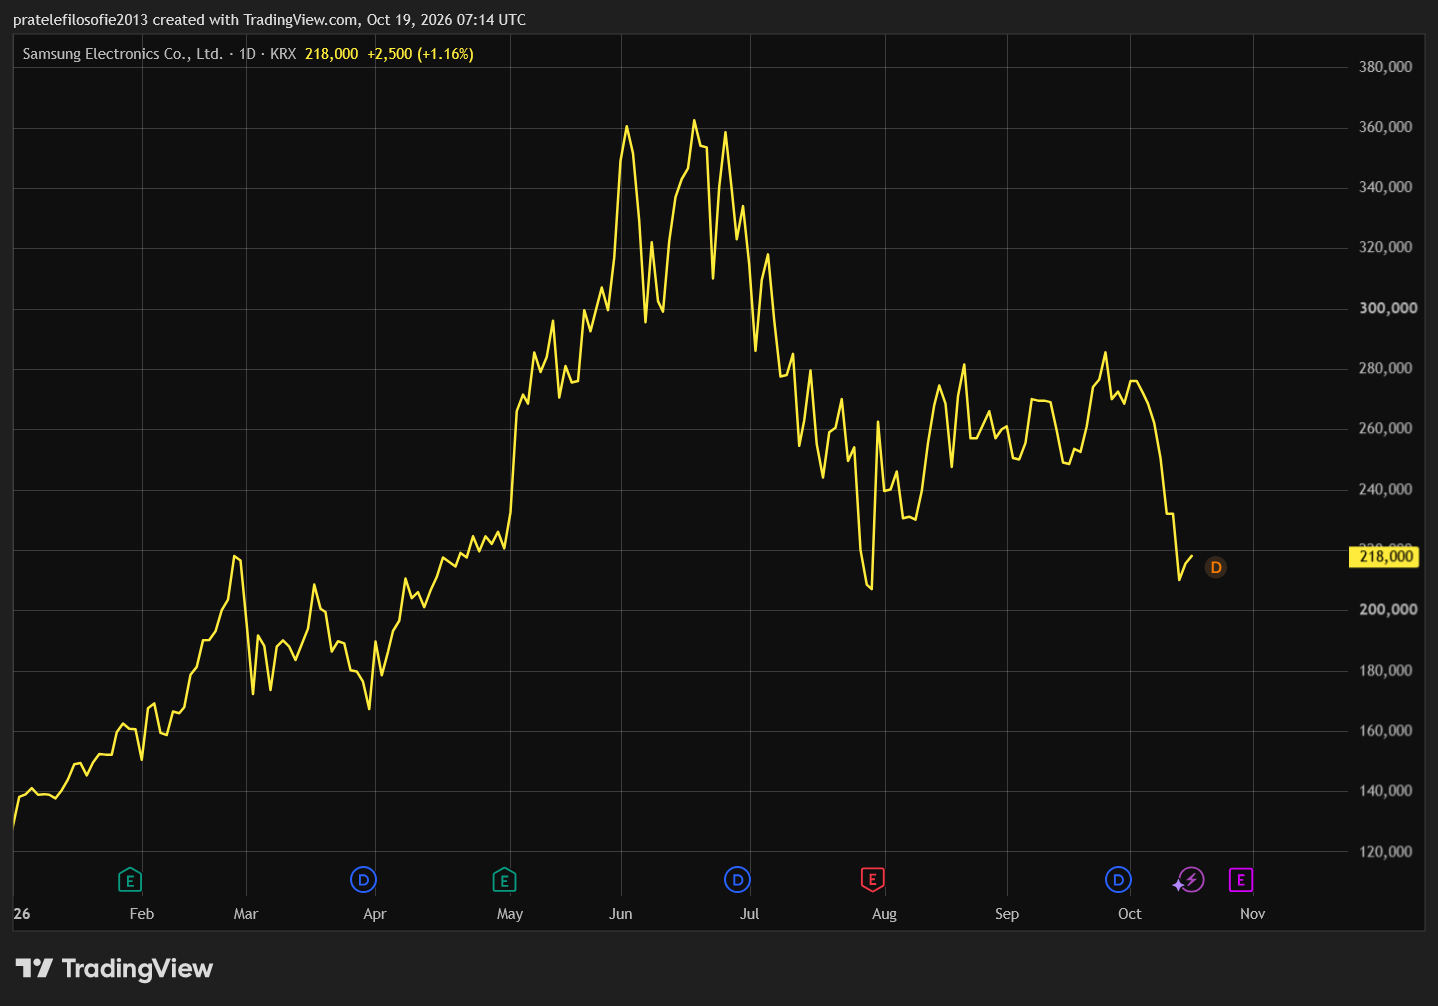Select the Jun label on the time axis
Viewport: 1438px width, 1006px height.
click(621, 914)
